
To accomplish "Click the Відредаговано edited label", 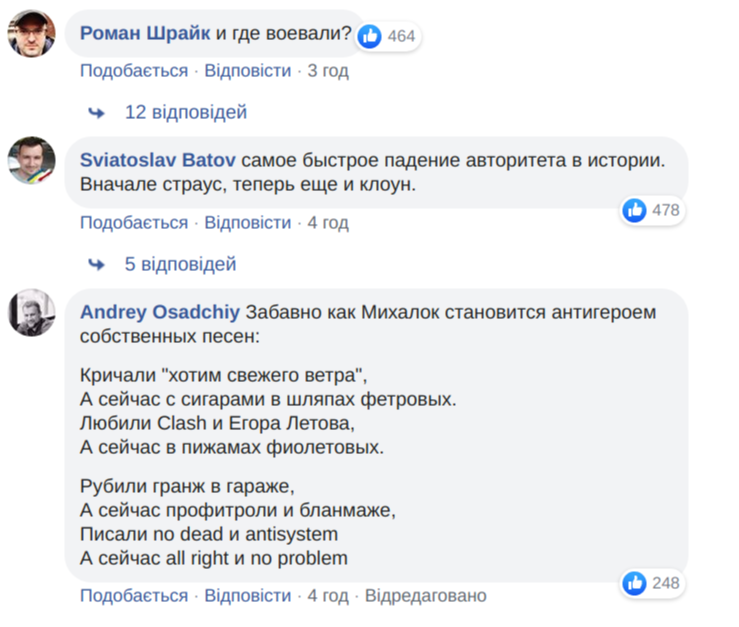I will point(426,596).
